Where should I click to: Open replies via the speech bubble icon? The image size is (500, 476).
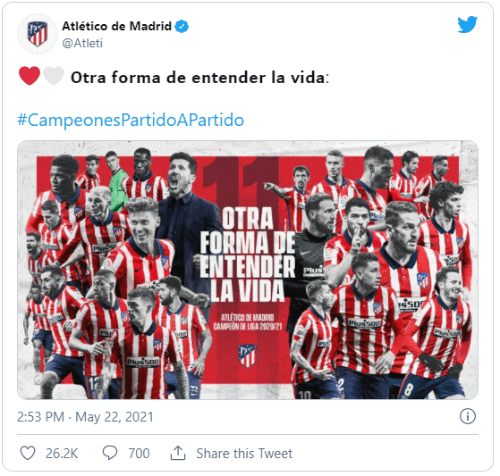pos(110,453)
